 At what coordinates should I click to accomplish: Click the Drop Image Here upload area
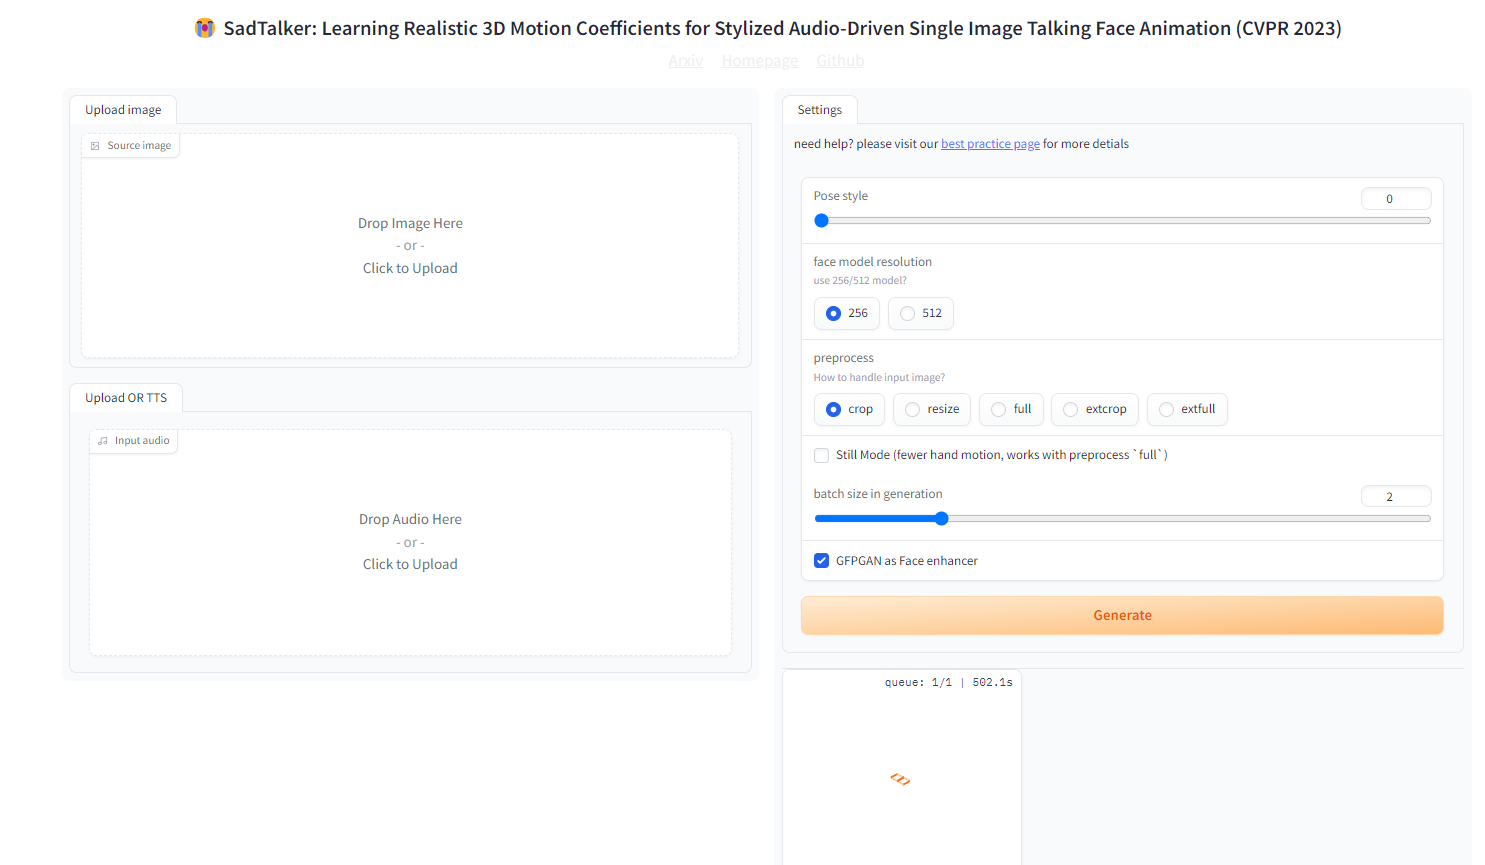pos(410,244)
